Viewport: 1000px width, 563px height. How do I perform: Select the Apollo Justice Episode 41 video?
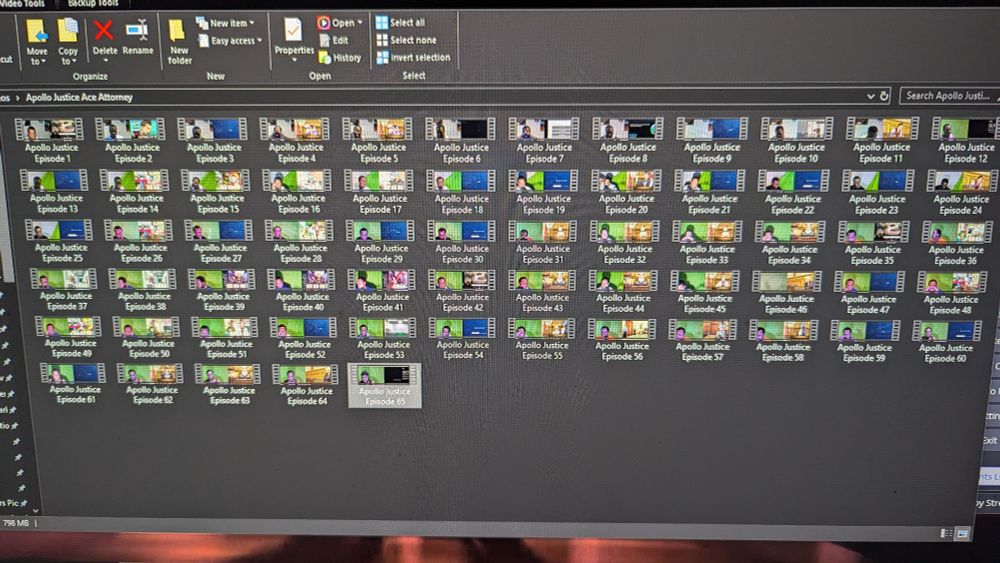tap(382, 290)
